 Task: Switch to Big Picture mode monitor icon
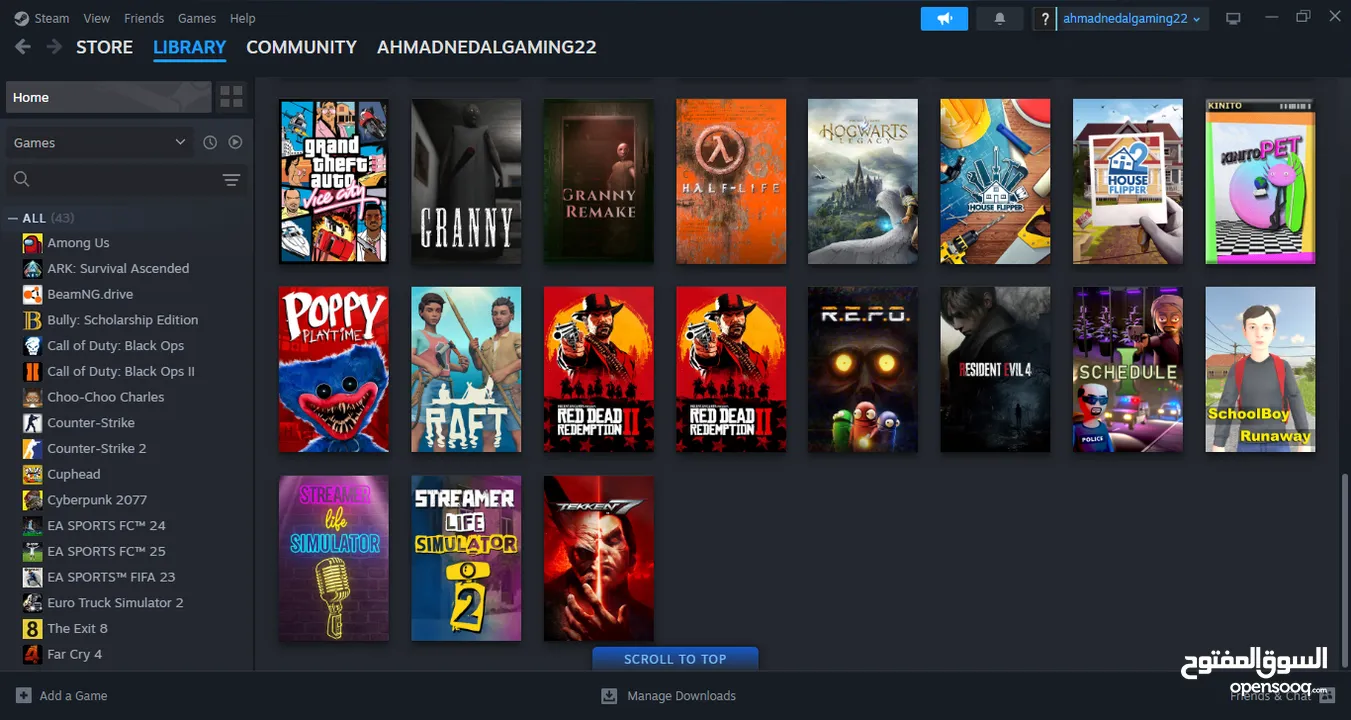[1233, 19]
